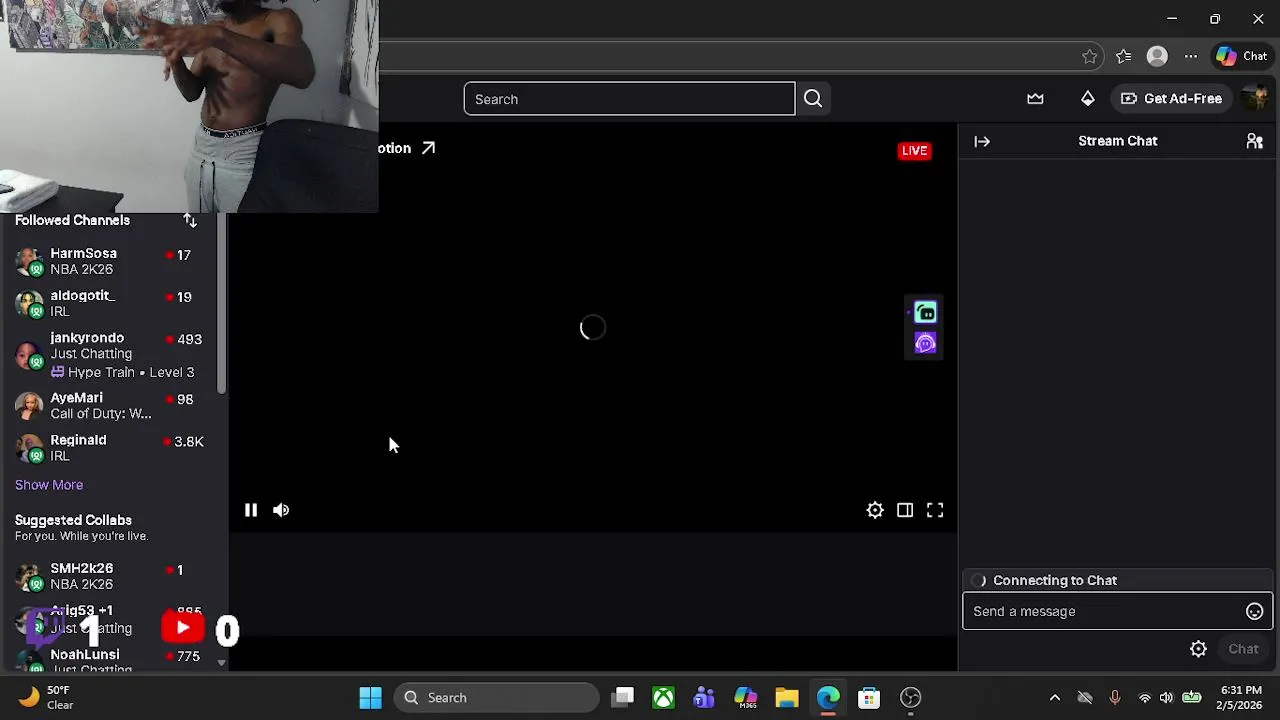
Task: Open File Explorer from taskbar
Action: click(787, 698)
